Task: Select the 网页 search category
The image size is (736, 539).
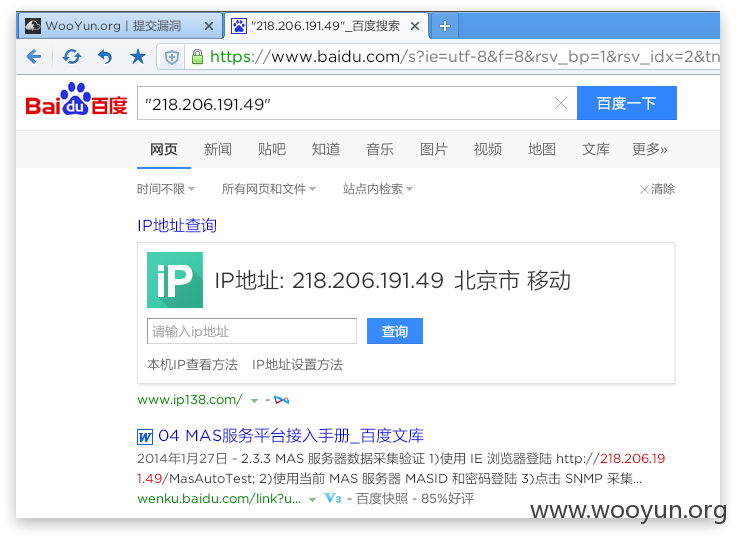Action: pyautogui.click(x=164, y=149)
